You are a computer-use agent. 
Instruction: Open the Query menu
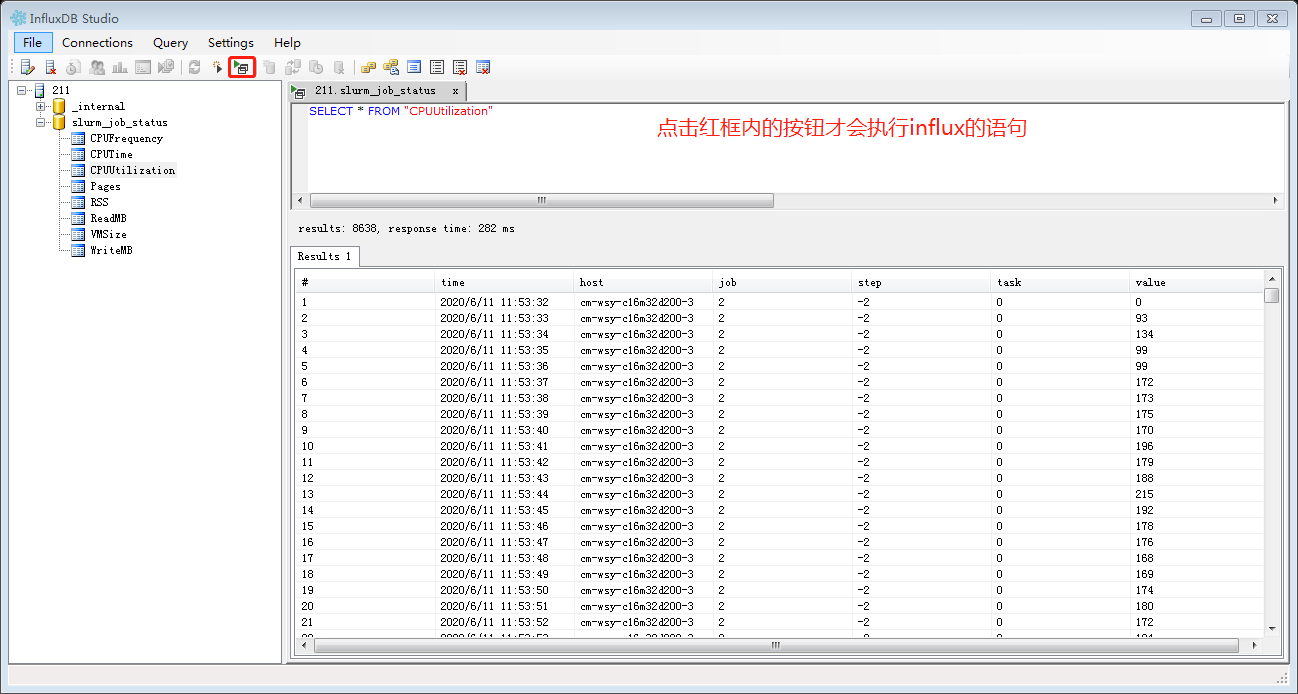[170, 43]
